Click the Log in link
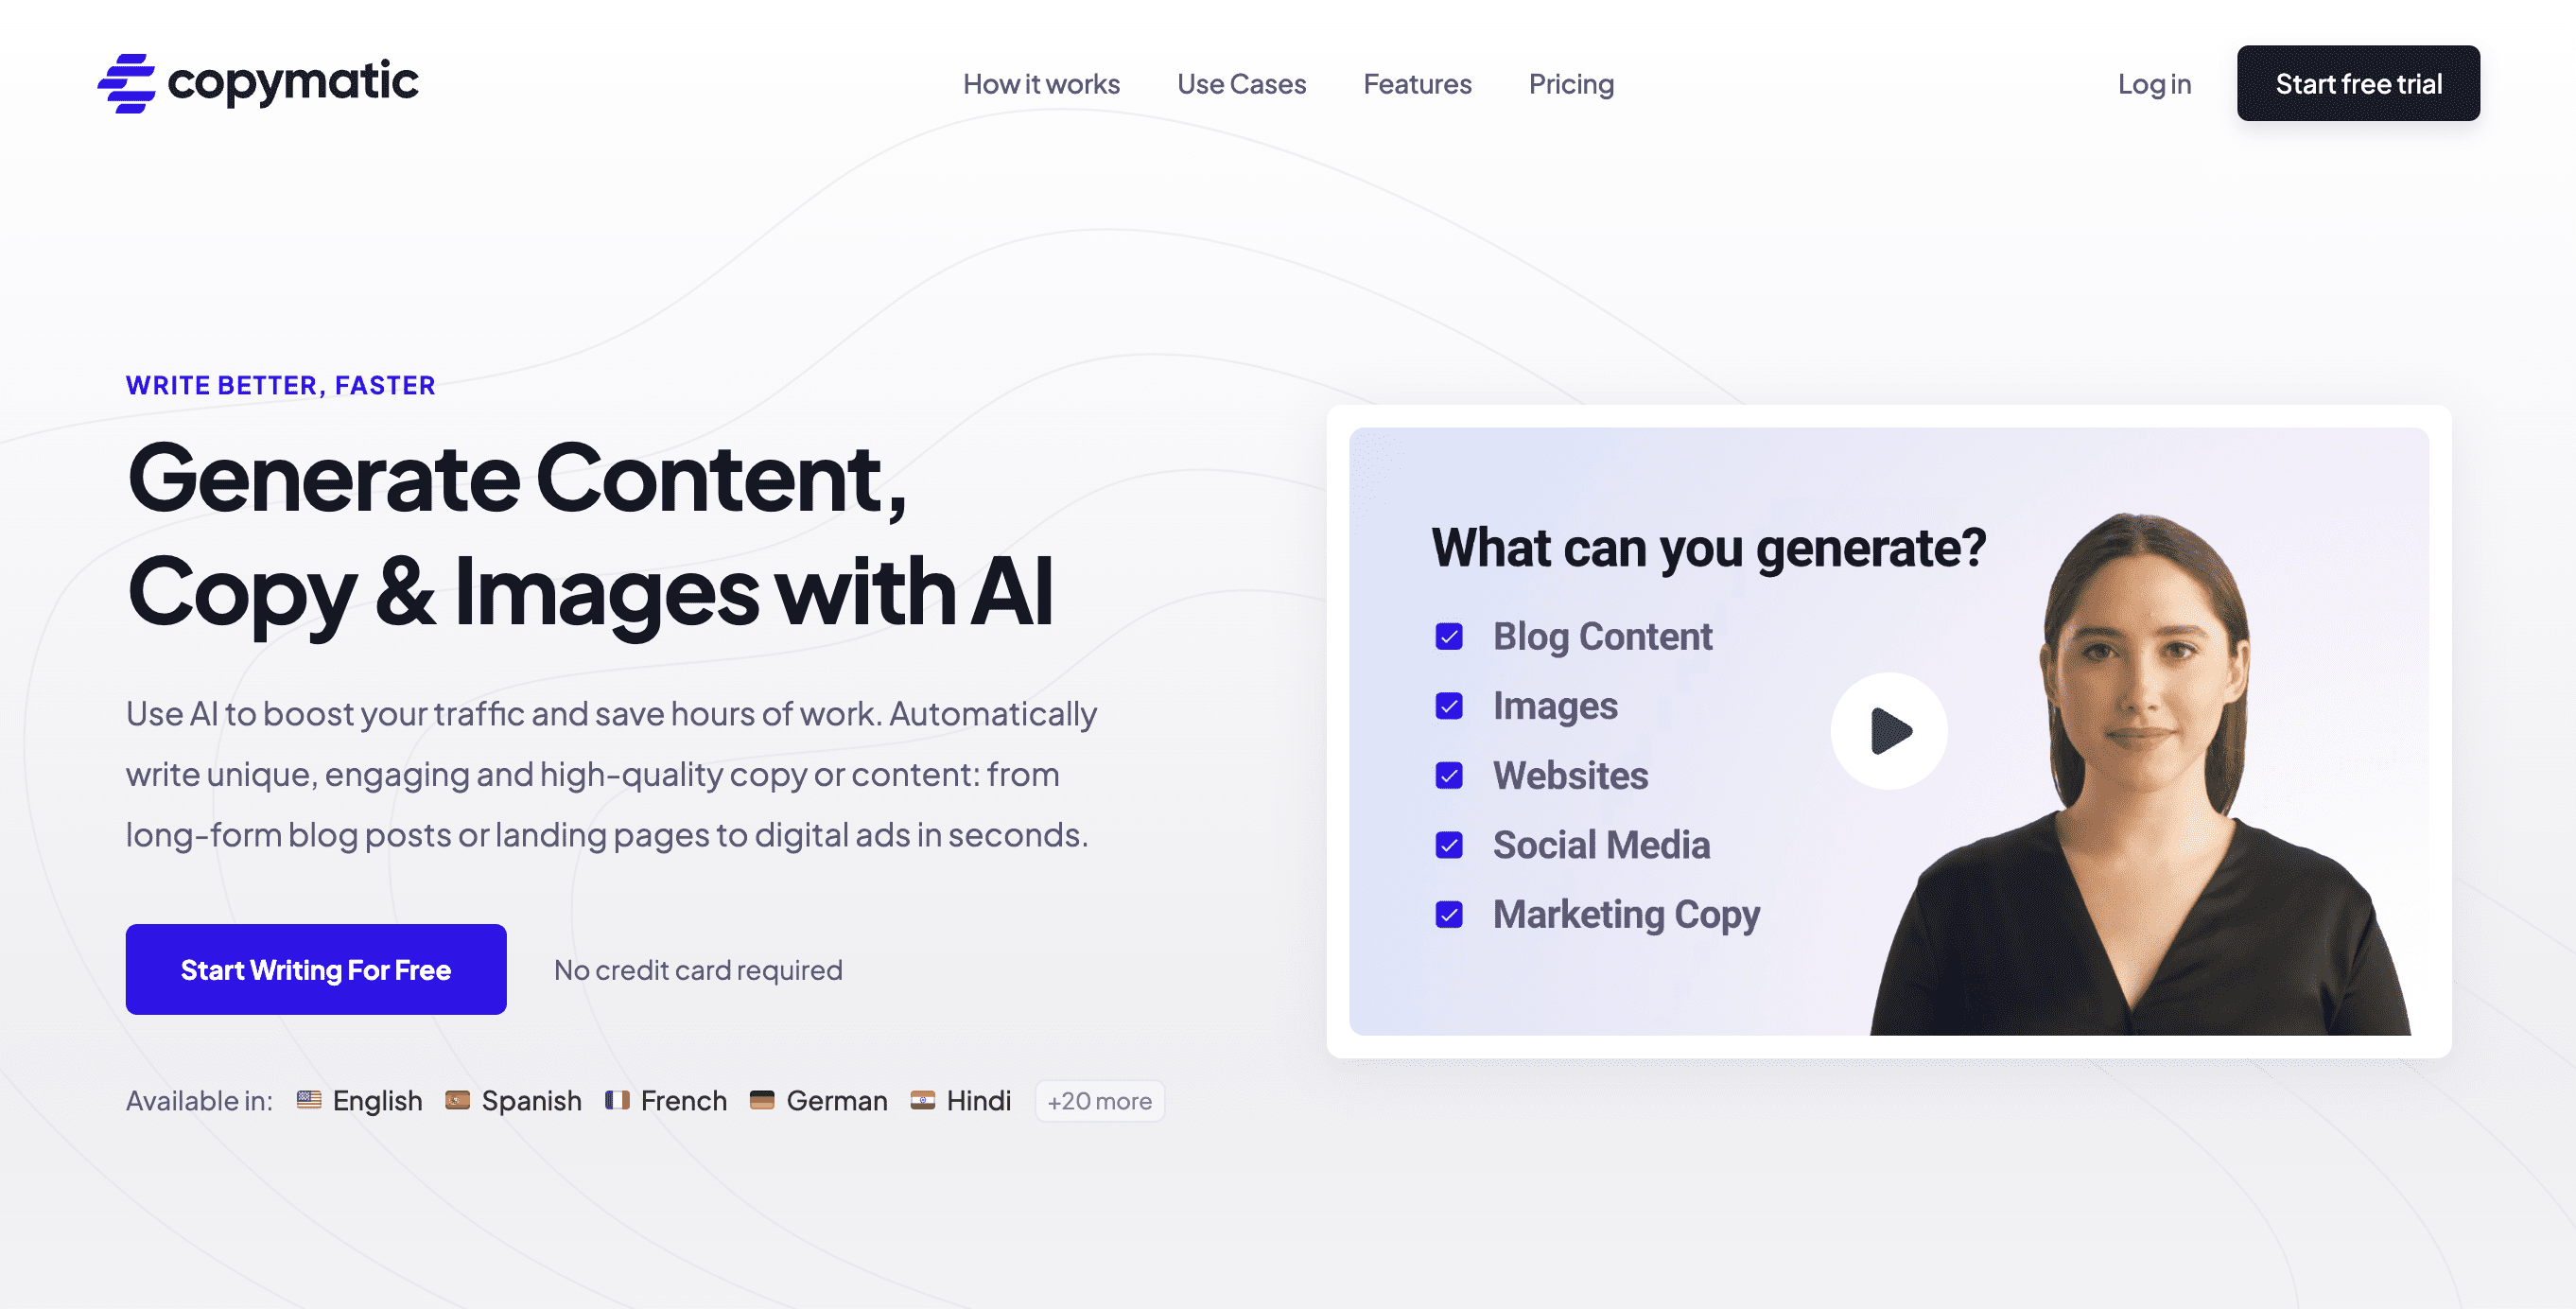The image size is (2576, 1309). click(2154, 81)
